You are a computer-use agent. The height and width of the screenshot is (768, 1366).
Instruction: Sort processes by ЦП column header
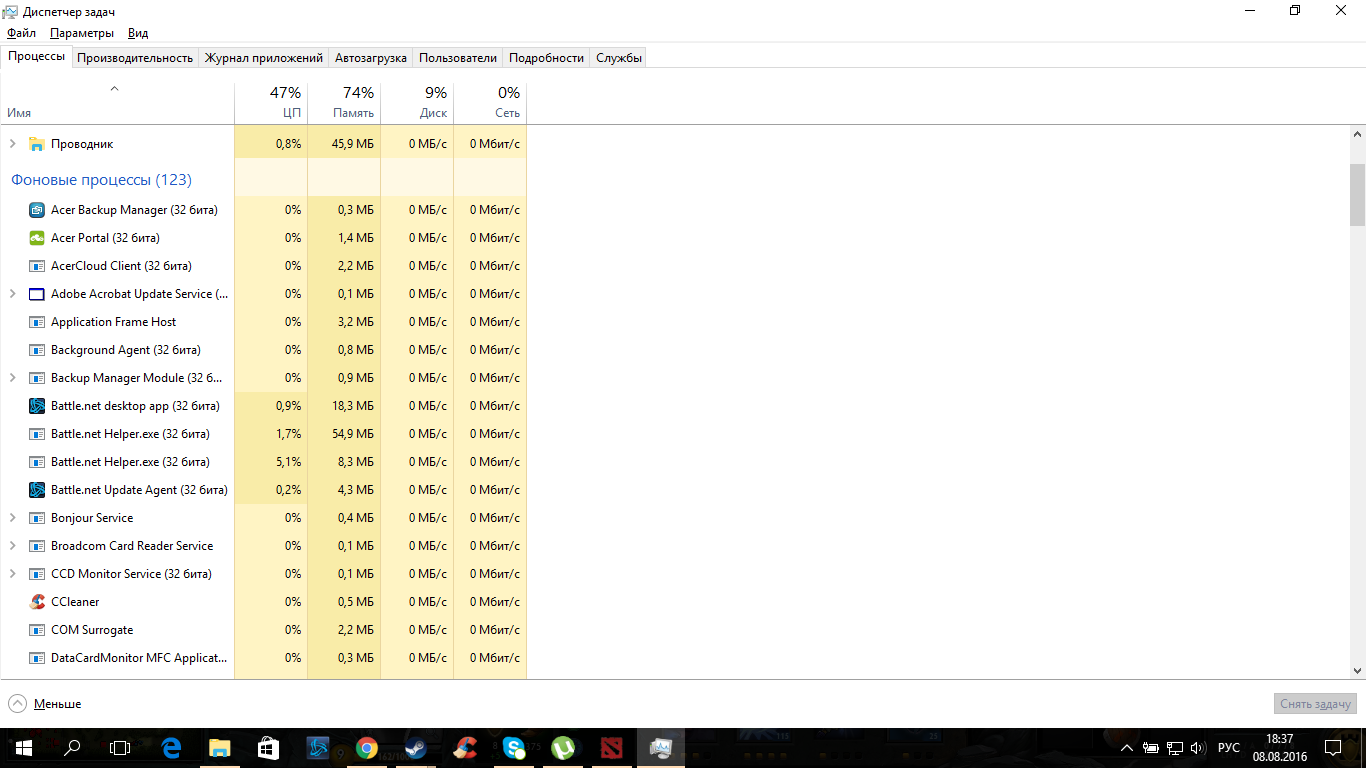pyautogui.click(x=271, y=102)
